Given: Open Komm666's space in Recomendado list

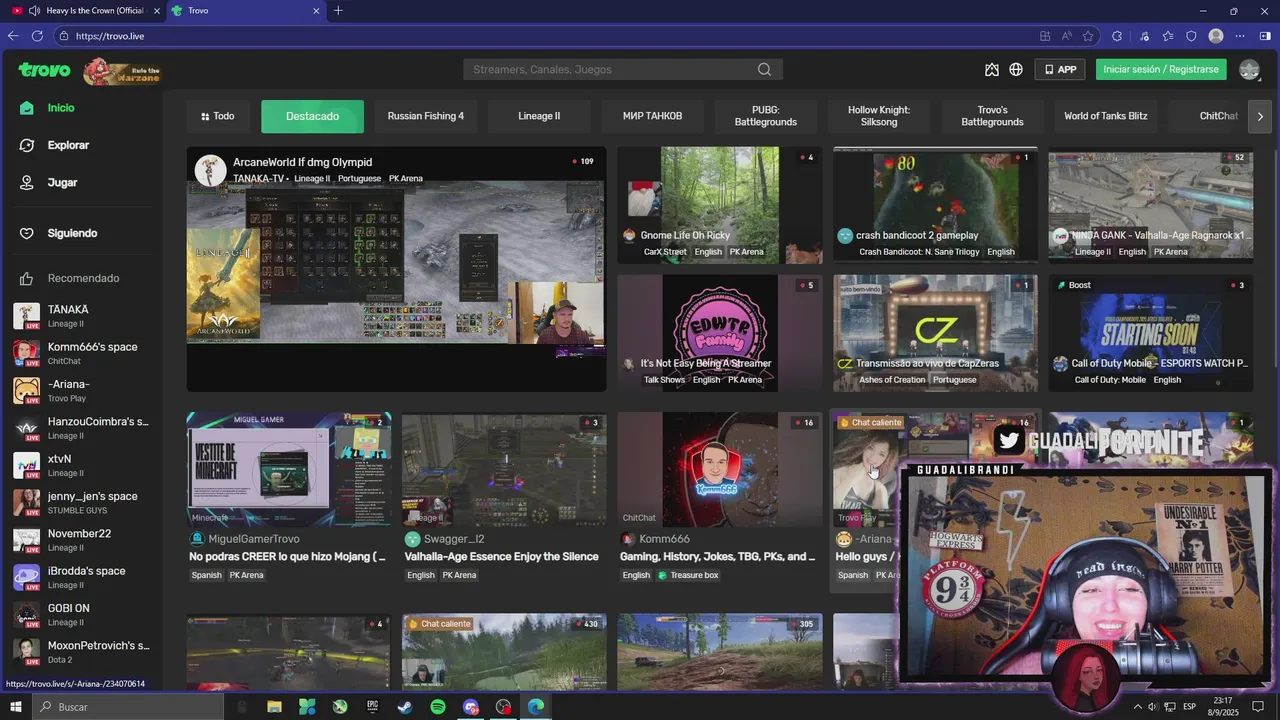Looking at the screenshot, I should tap(82, 353).
